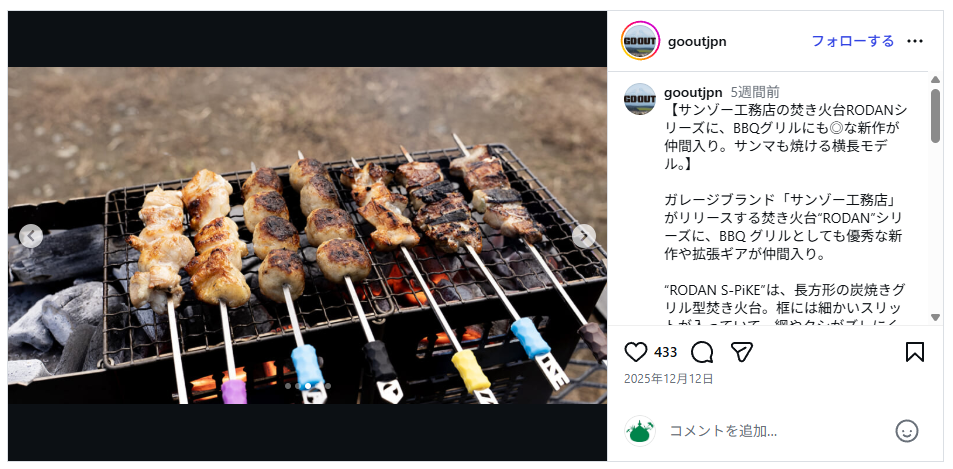Click the GO OUT avatar beside the caption
953x469 pixels.
click(x=640, y=99)
